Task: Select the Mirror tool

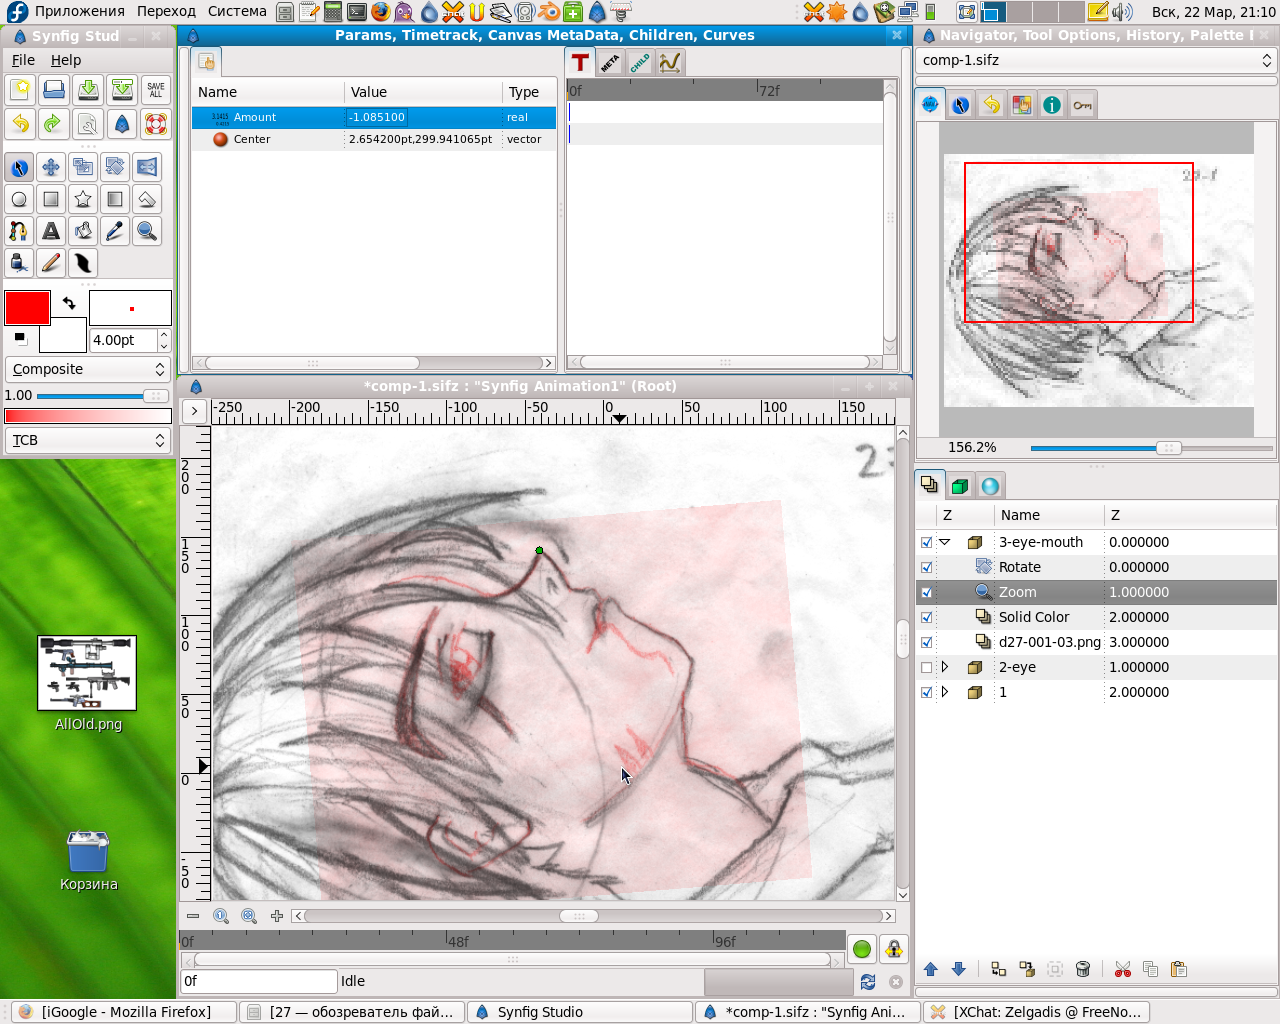Action: pyautogui.click(x=147, y=167)
